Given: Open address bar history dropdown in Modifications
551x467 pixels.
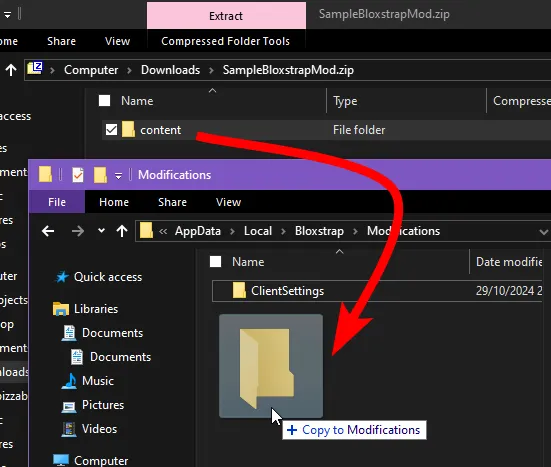Looking at the screenshot, I should pyautogui.click(x=544, y=232).
